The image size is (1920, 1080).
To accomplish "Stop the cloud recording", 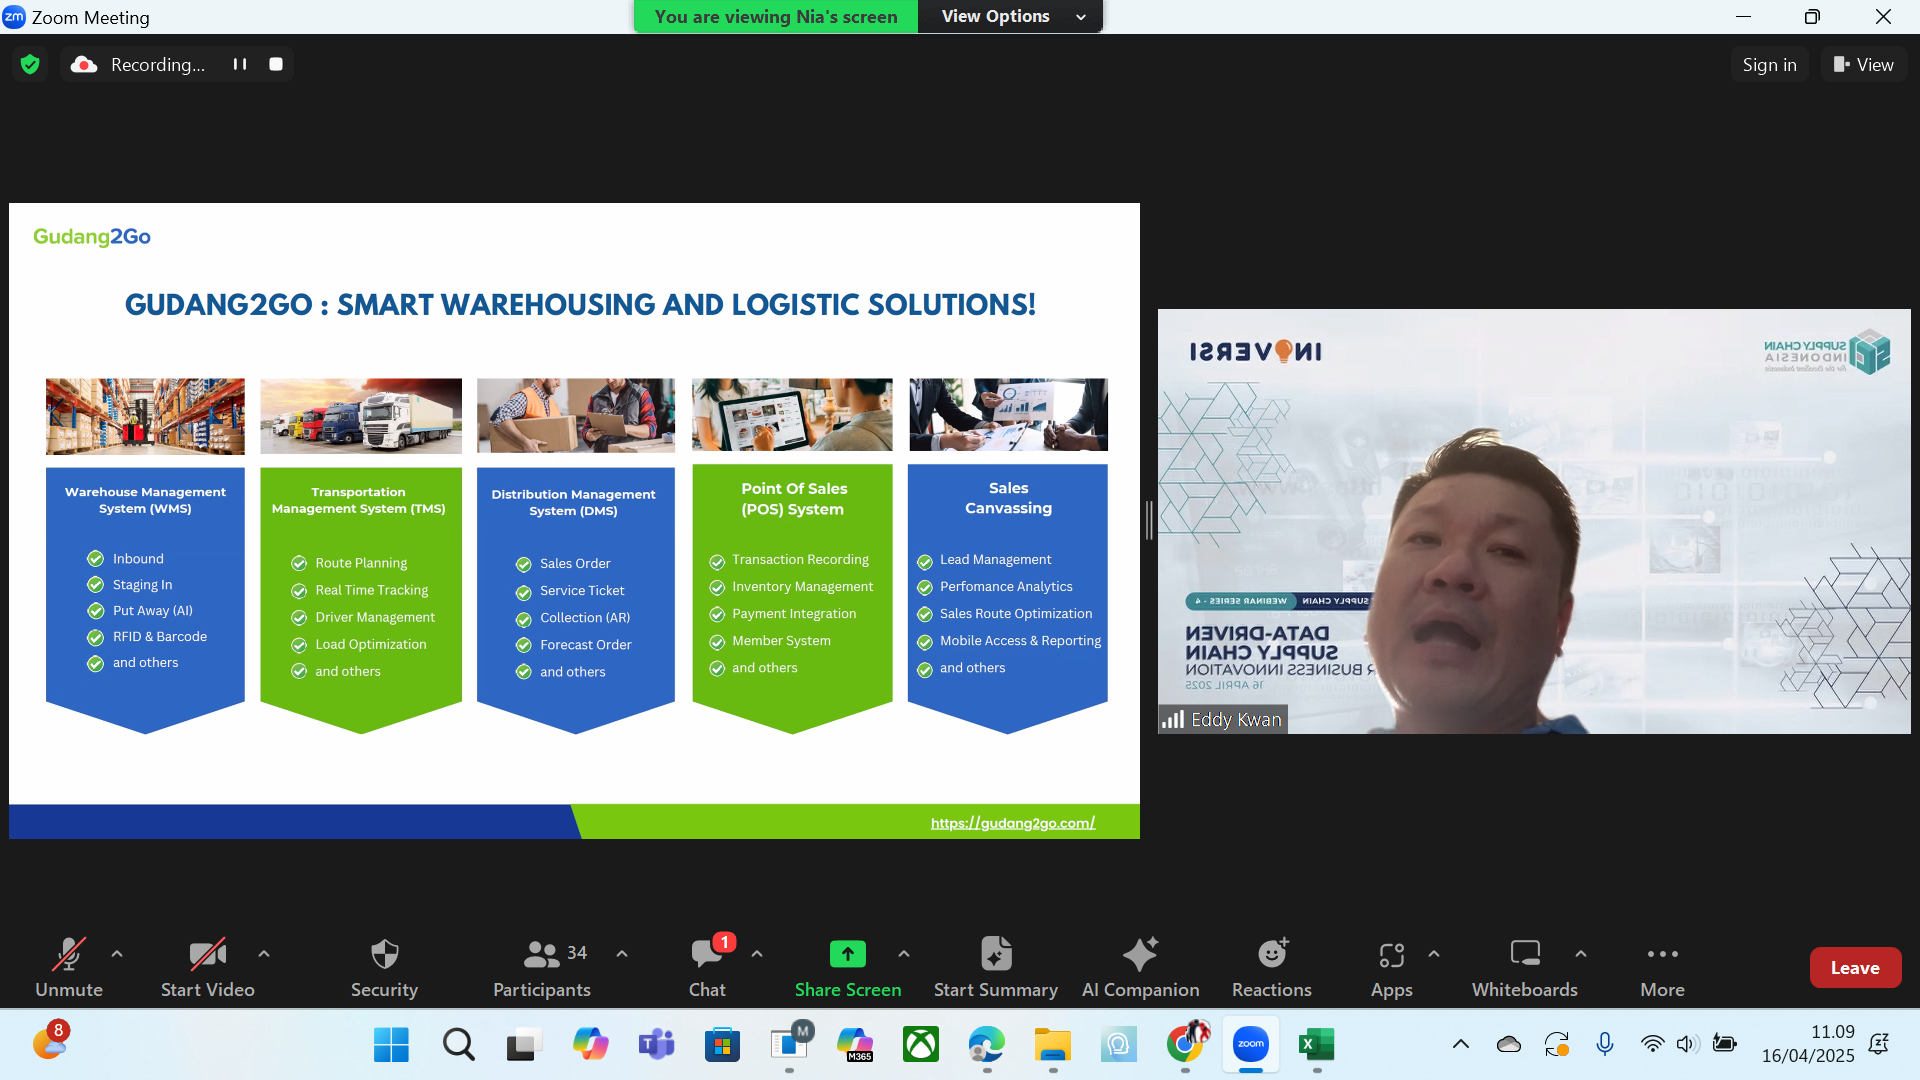I will [276, 64].
